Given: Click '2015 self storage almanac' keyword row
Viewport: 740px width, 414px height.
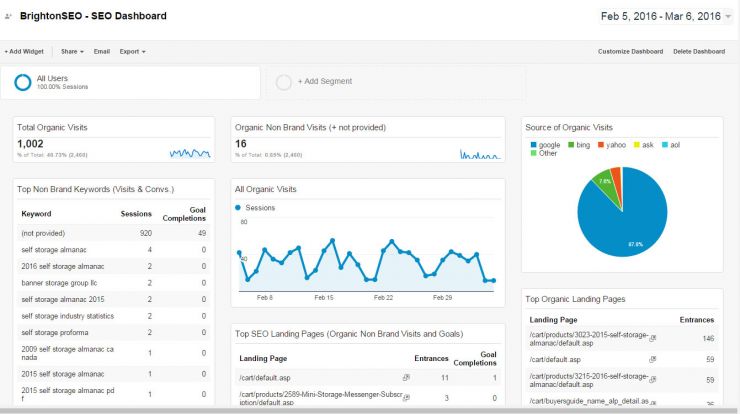Looking at the screenshot, I should (x=113, y=374).
